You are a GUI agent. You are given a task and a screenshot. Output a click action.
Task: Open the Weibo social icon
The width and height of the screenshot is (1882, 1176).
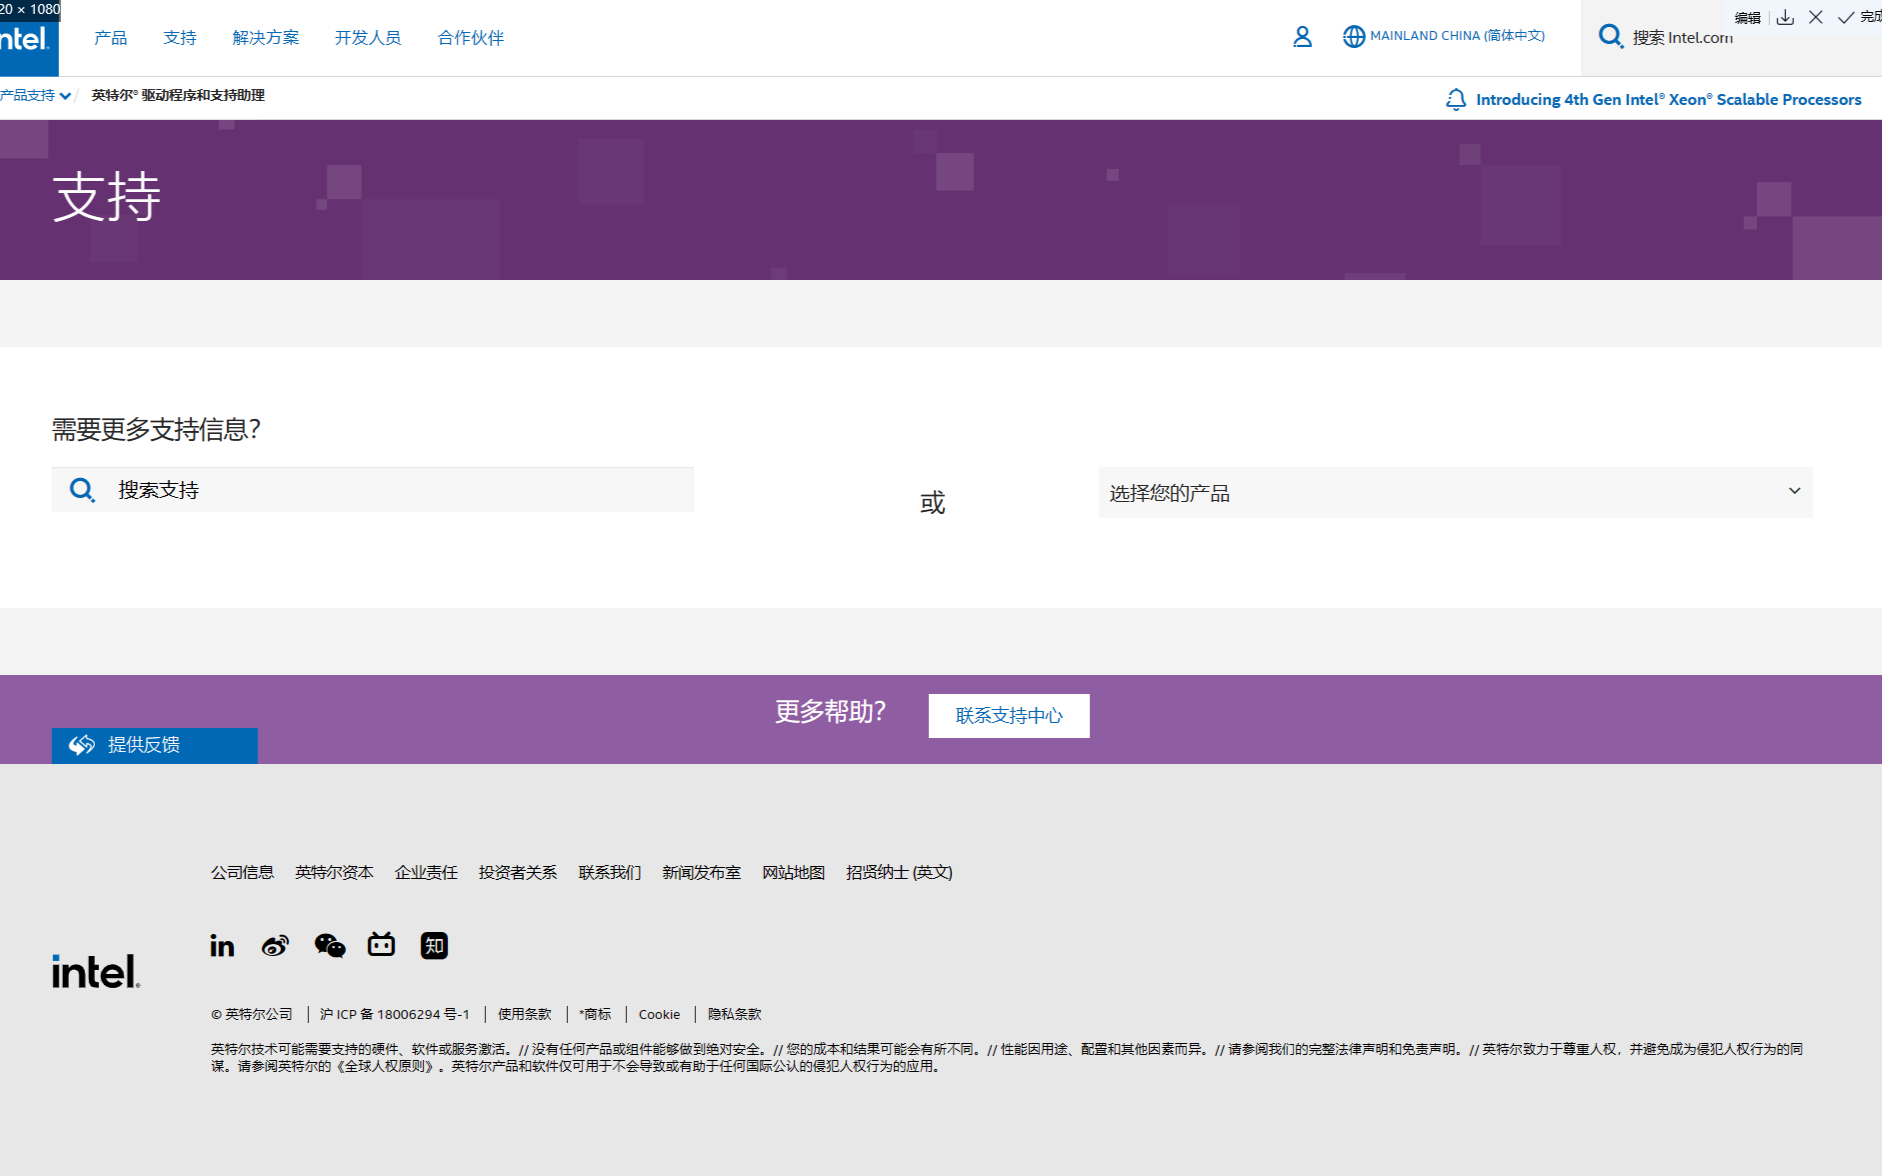275,945
